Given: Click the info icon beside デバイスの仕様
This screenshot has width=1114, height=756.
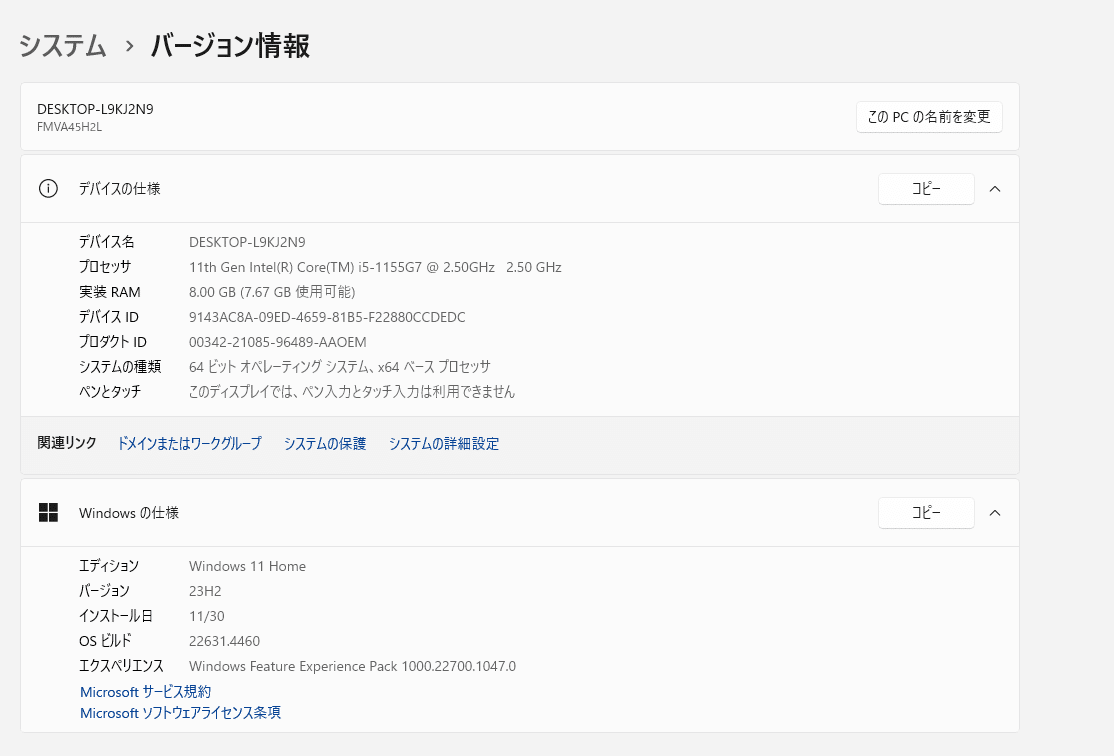Looking at the screenshot, I should pyautogui.click(x=48, y=188).
